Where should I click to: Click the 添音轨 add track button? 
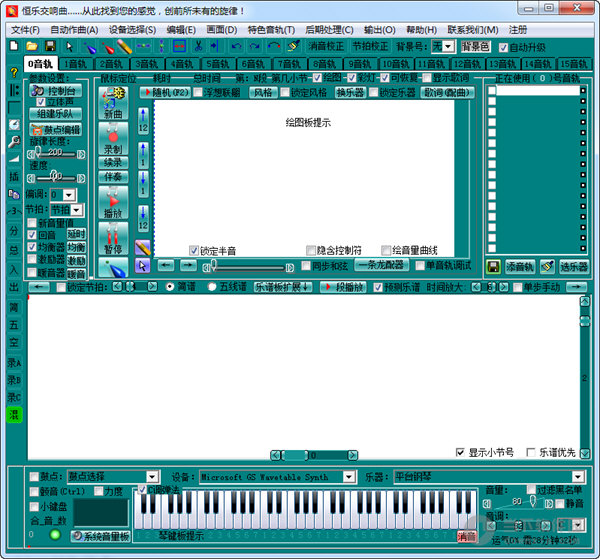520,267
